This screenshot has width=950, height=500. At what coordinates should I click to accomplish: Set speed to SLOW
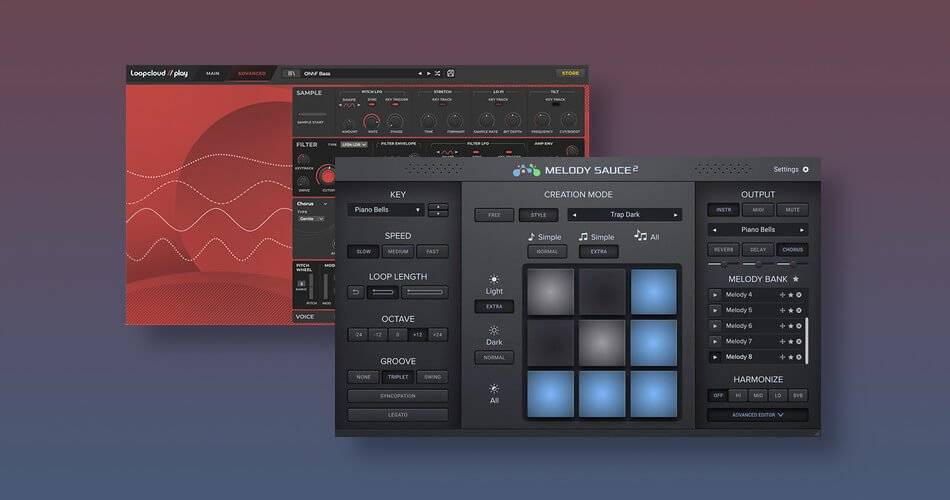(x=364, y=252)
